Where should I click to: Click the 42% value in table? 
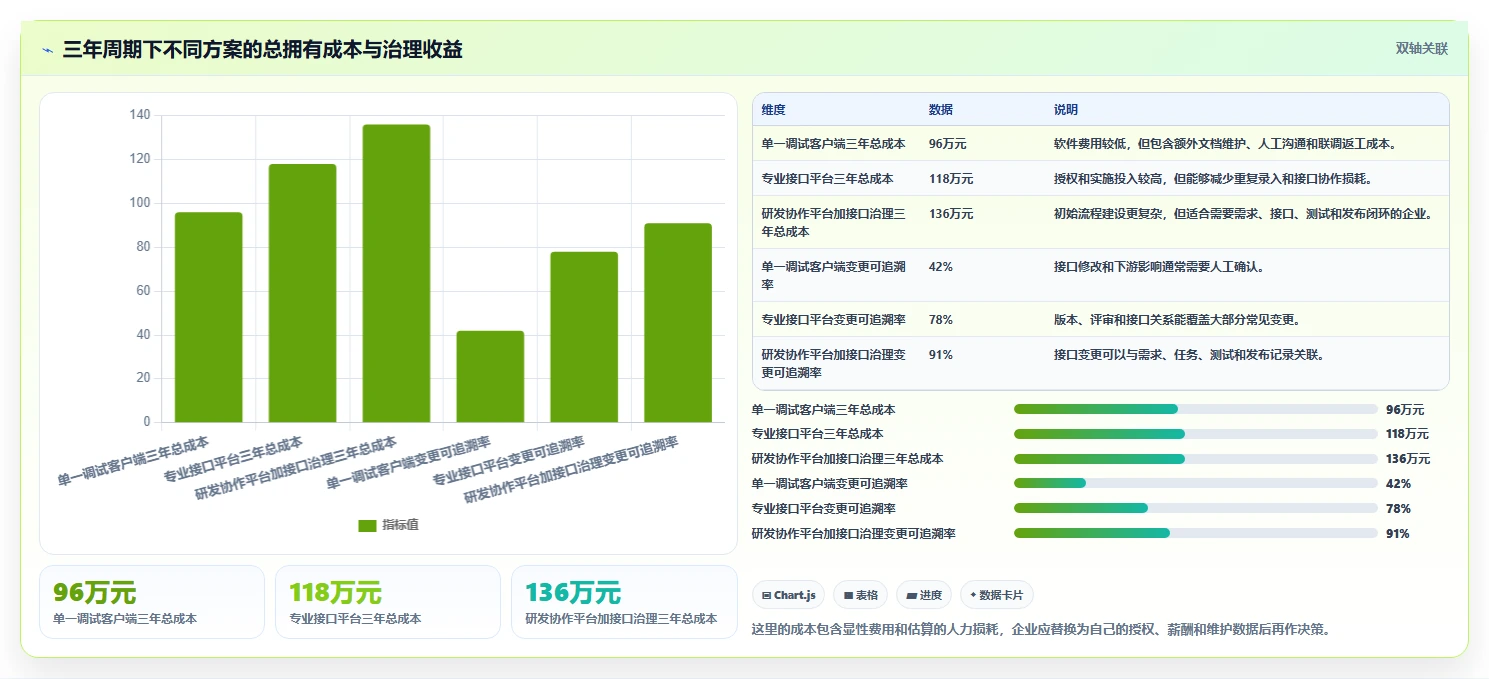click(x=940, y=267)
